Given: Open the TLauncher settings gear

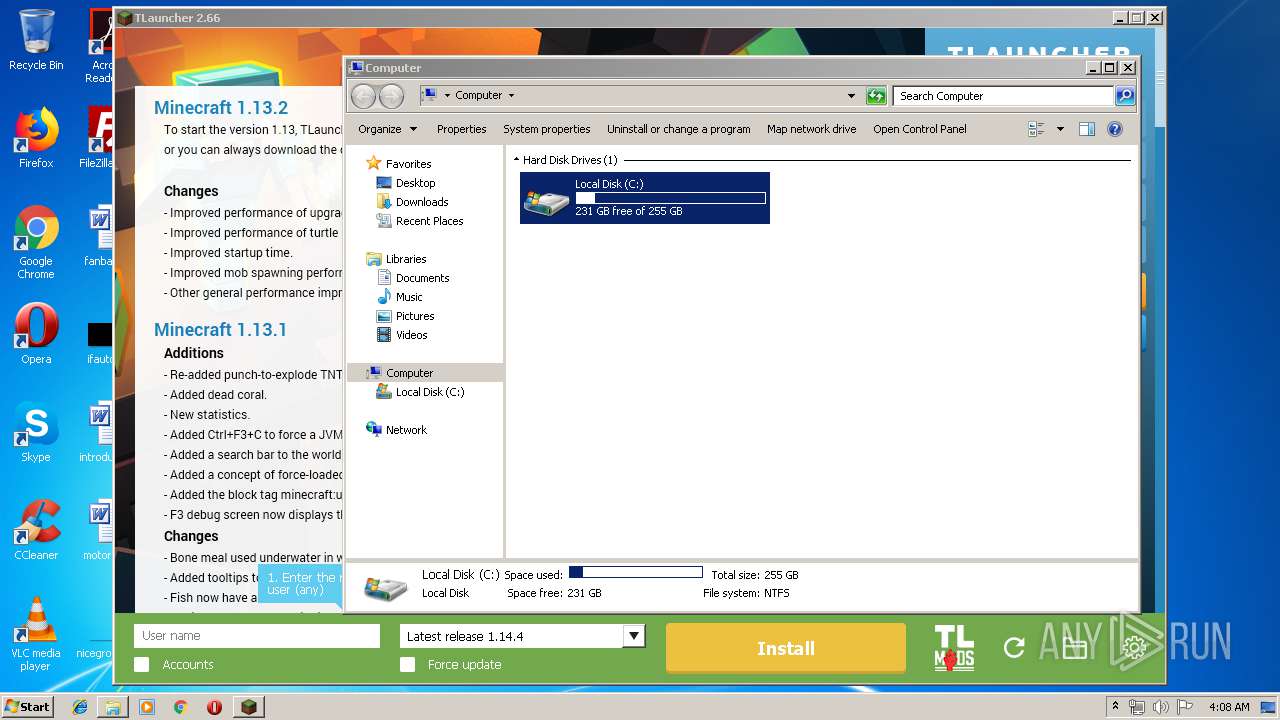Looking at the screenshot, I should click(1134, 648).
